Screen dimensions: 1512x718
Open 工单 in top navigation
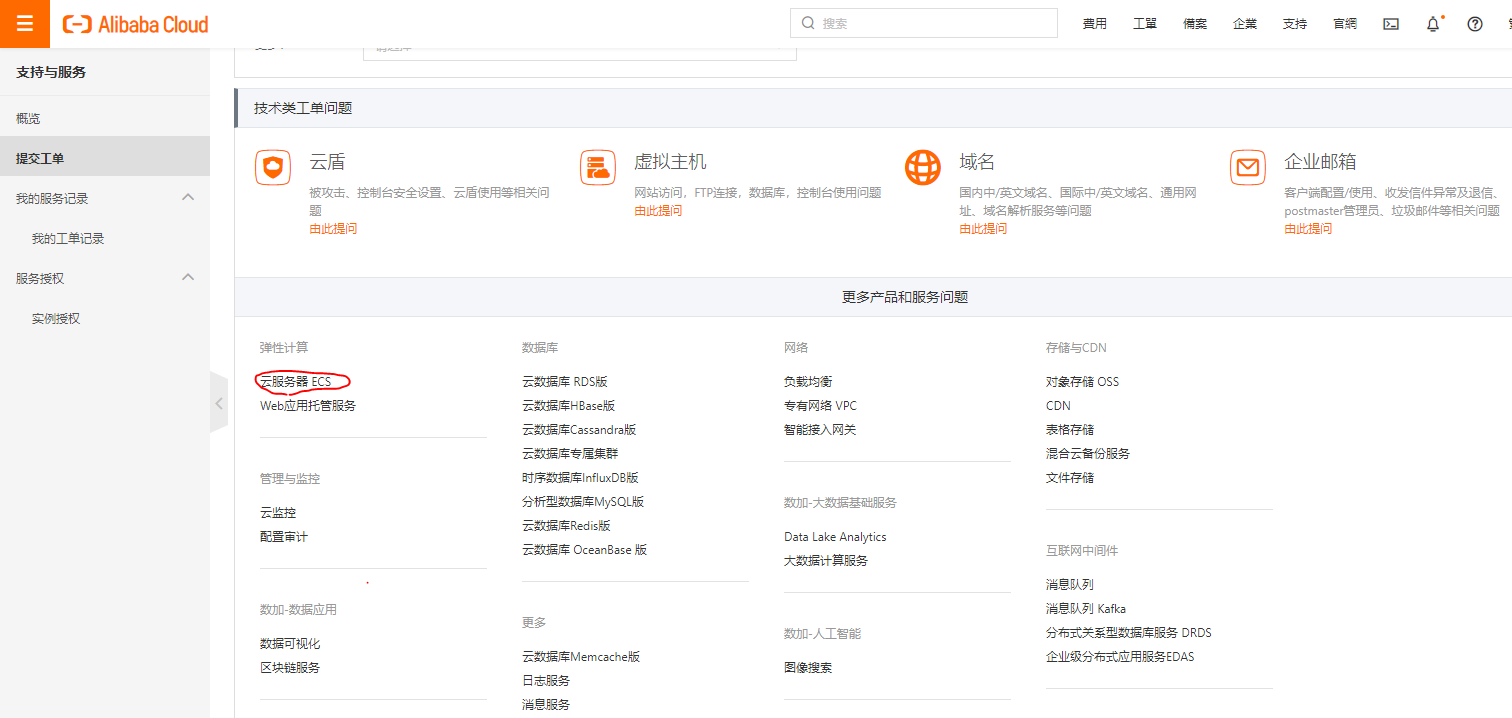click(x=1145, y=24)
